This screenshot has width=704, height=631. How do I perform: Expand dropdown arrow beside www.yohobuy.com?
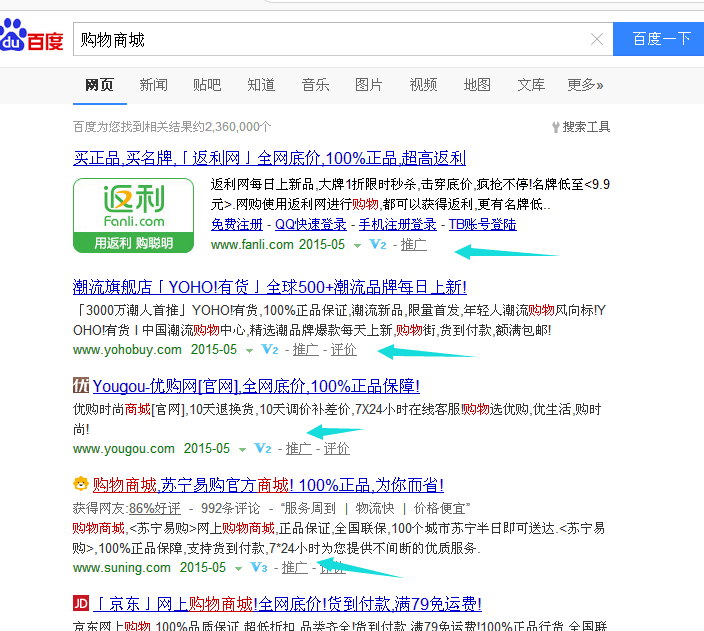click(x=249, y=351)
